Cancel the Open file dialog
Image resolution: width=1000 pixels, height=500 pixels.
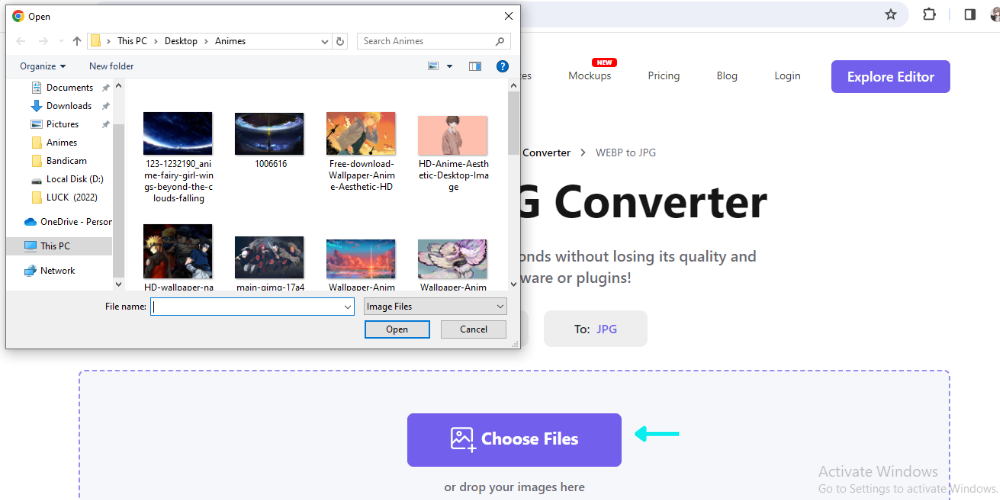474,330
